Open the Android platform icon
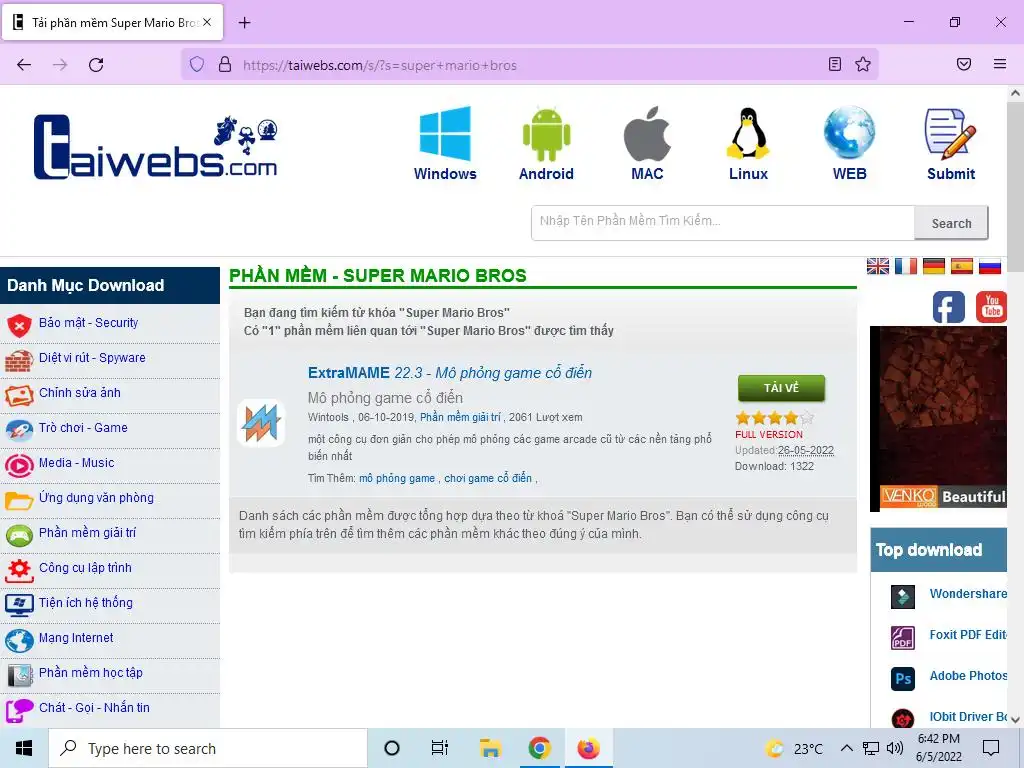 tap(547, 134)
